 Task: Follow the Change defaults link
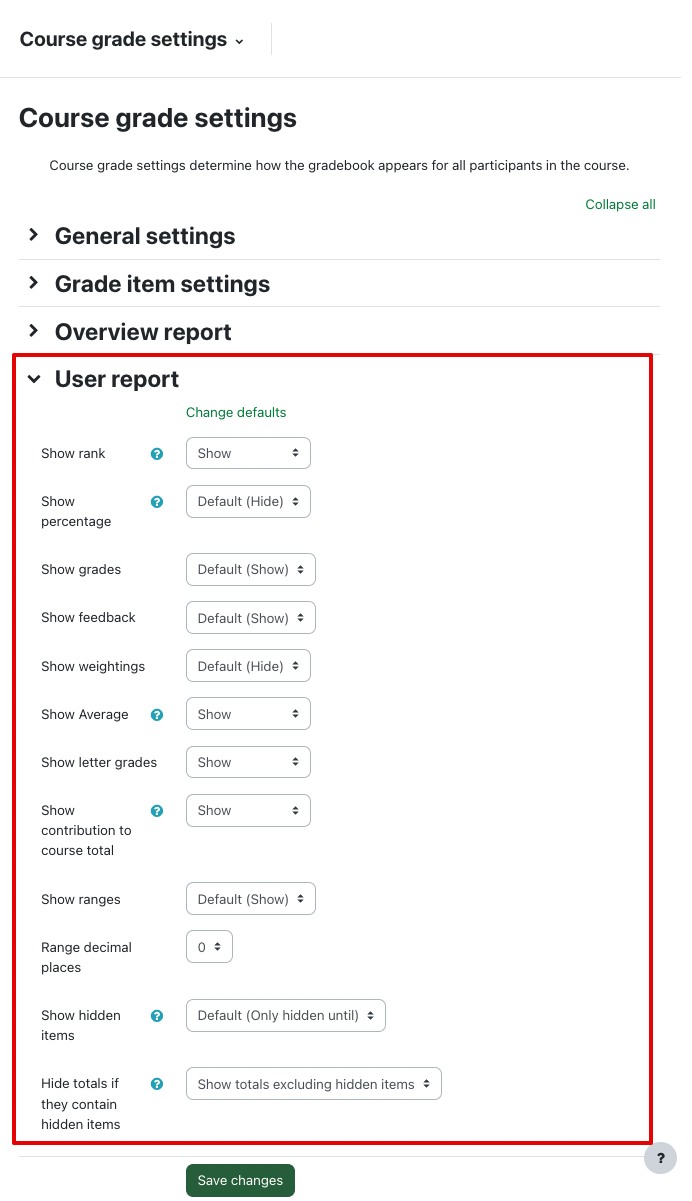tap(236, 412)
